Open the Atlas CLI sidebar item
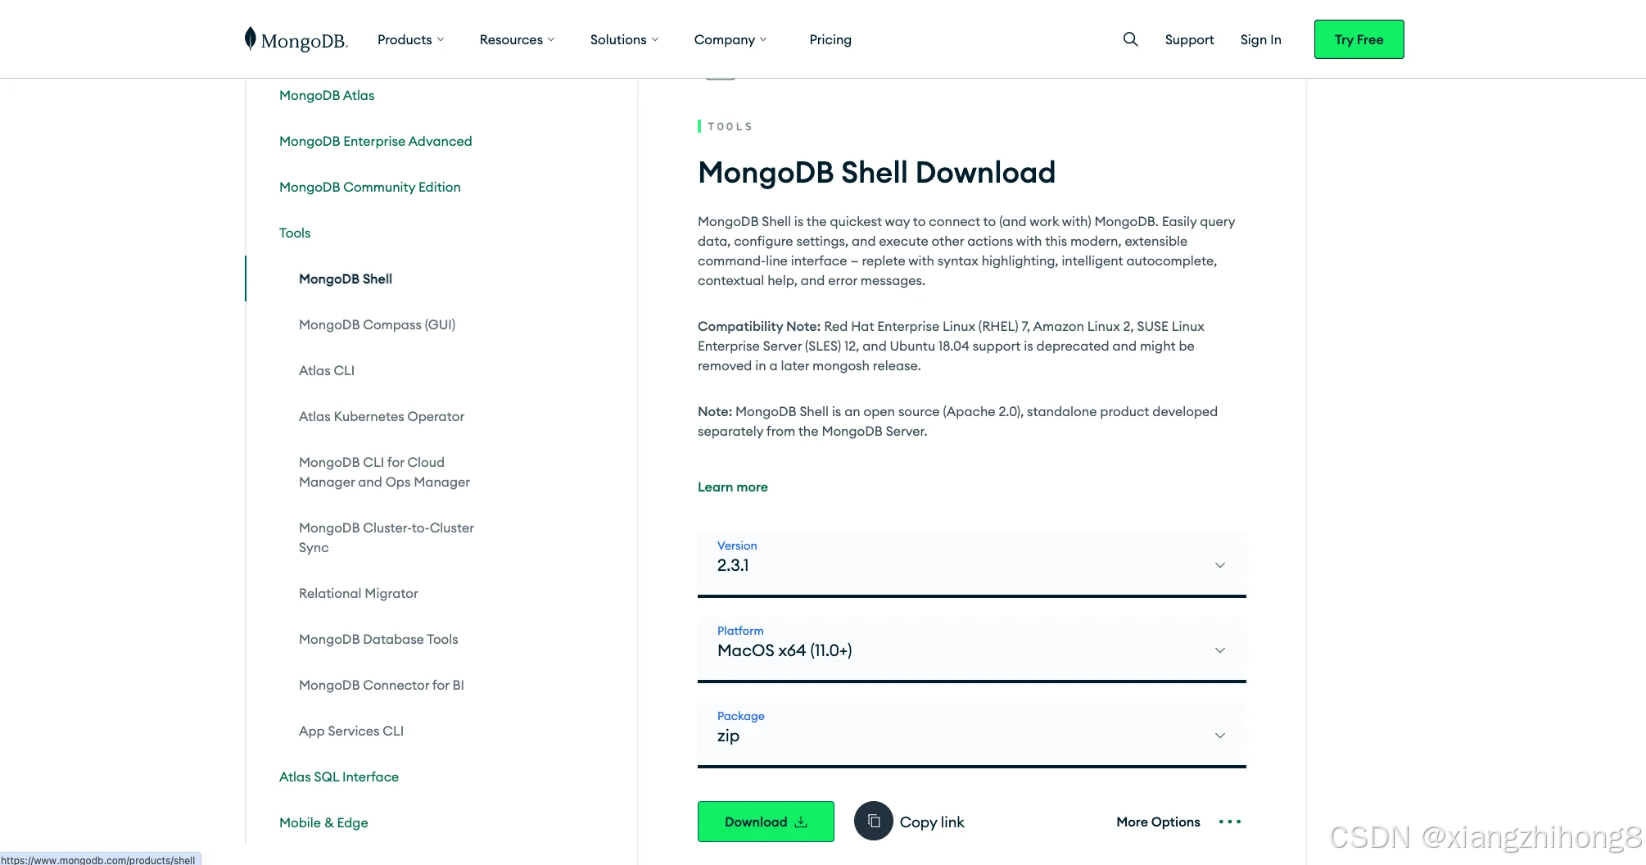 [x=327, y=371]
